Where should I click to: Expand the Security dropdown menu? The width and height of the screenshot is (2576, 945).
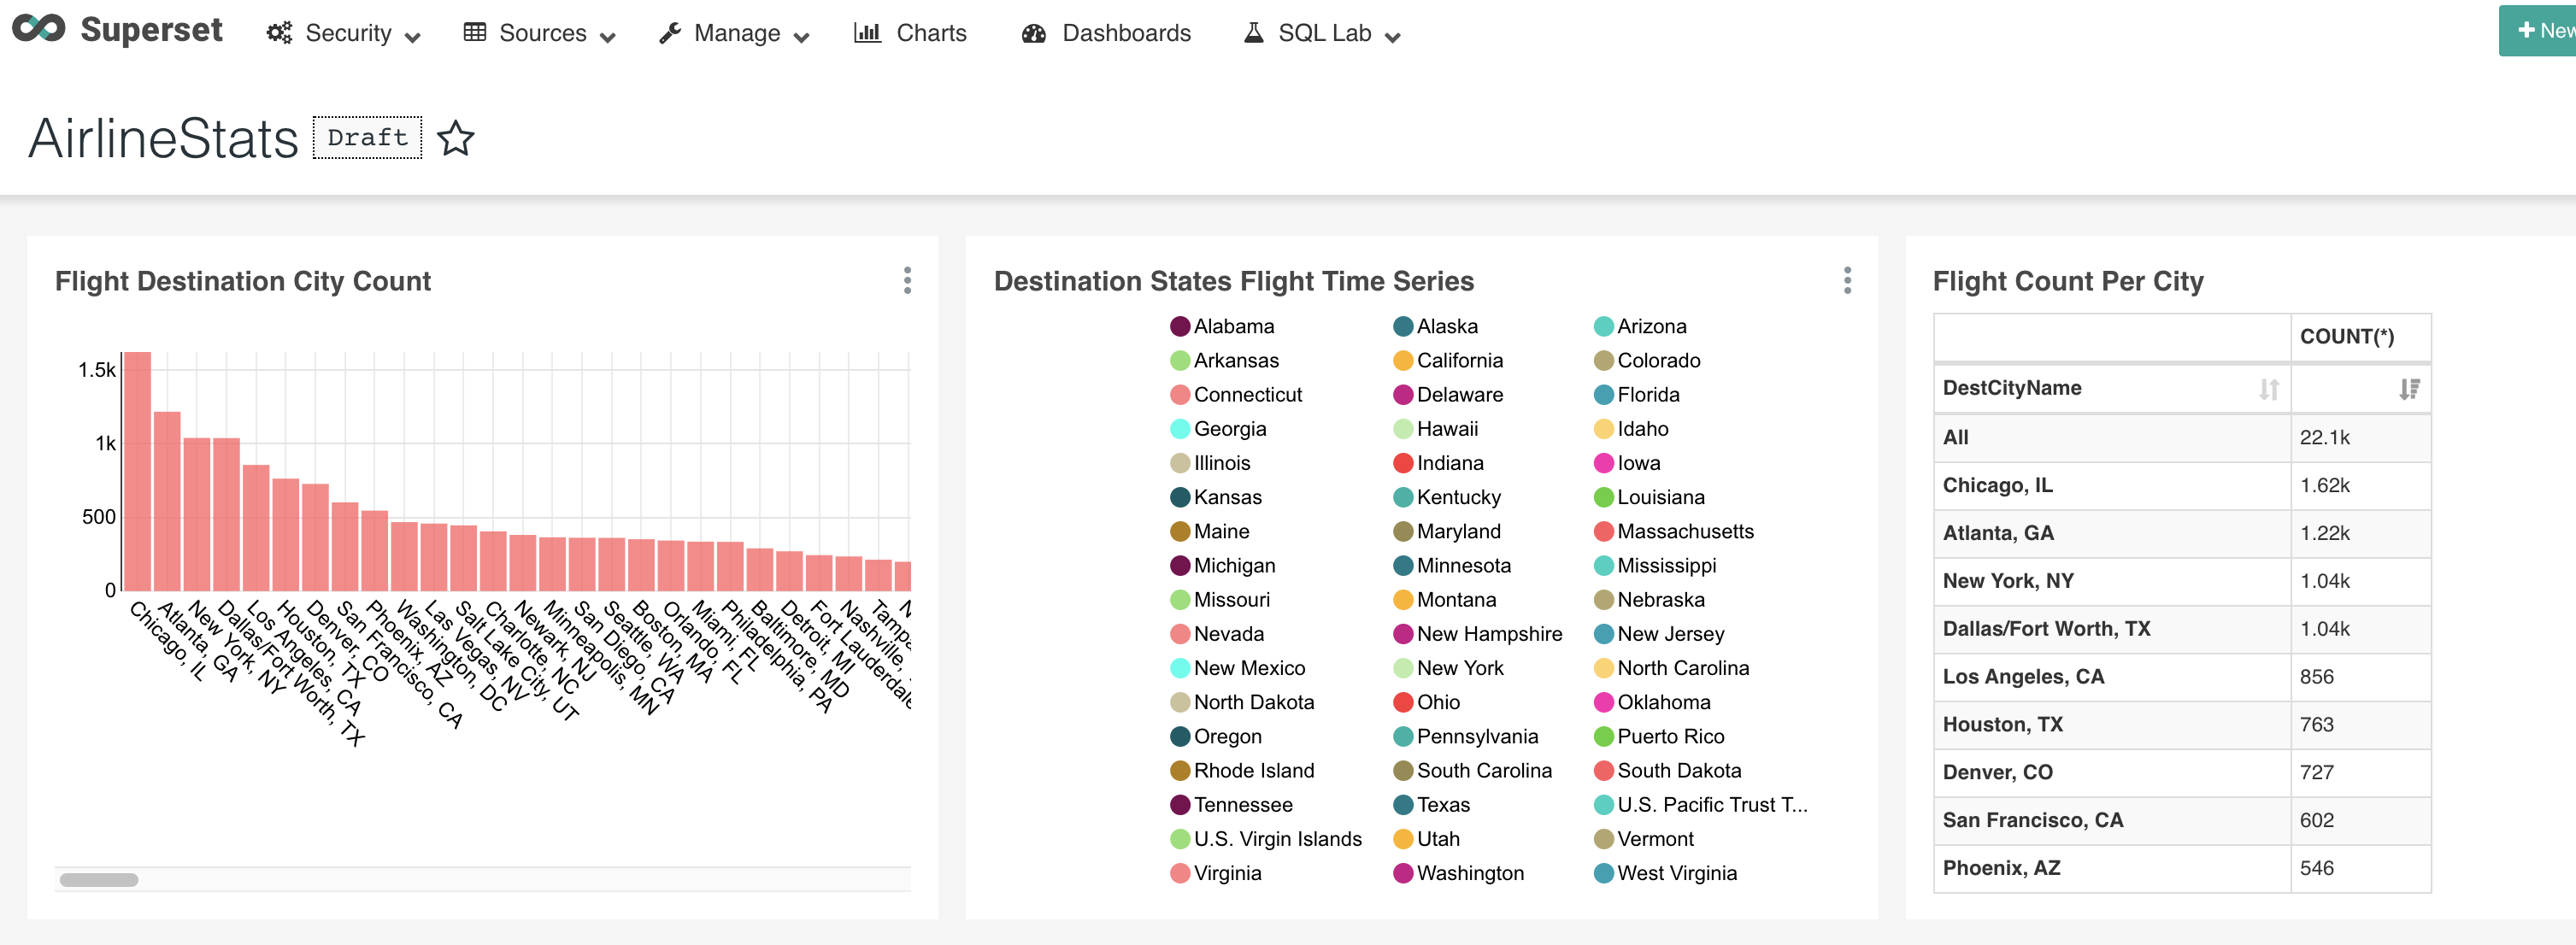pyautogui.click(x=412, y=37)
